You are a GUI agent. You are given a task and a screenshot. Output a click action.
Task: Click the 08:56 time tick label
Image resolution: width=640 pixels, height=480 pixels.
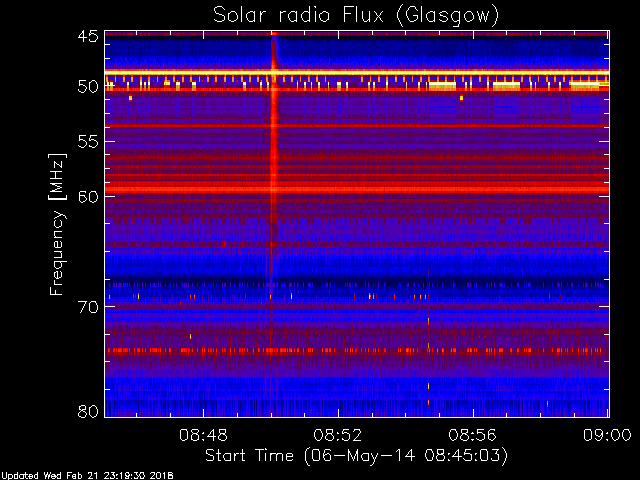pos(473,435)
